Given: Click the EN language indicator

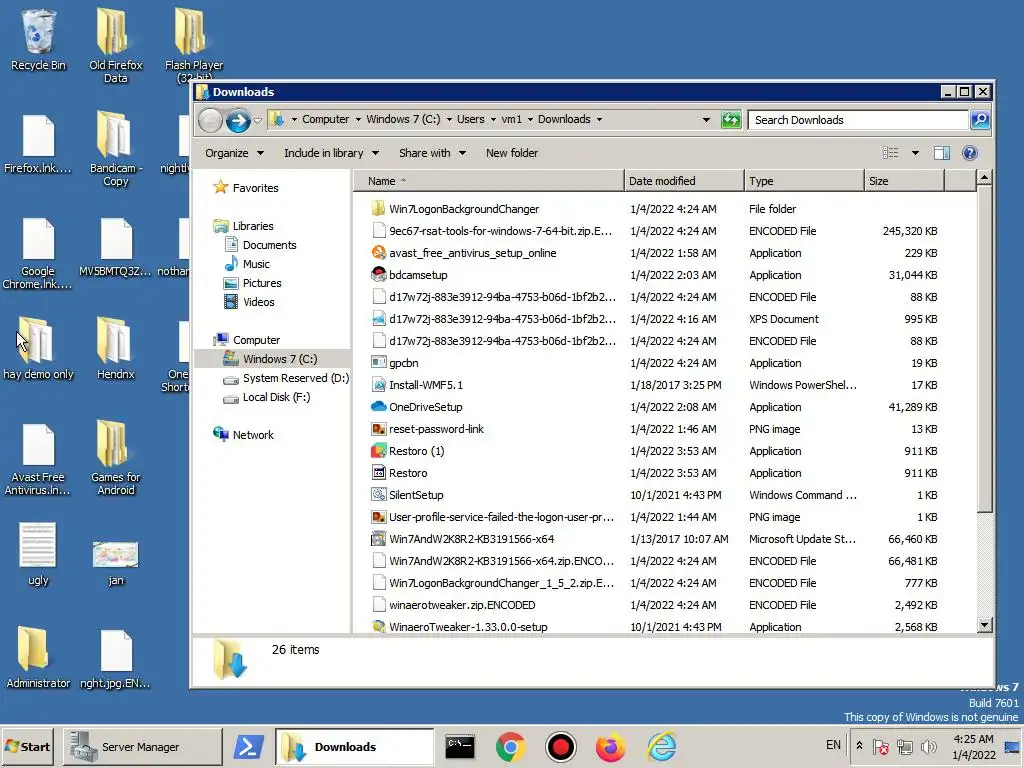Looking at the screenshot, I should (x=833, y=744).
